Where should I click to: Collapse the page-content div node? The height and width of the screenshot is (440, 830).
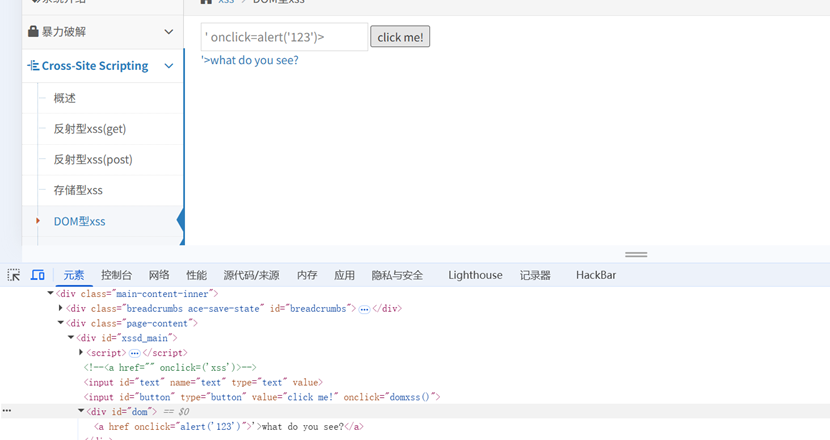(60, 322)
